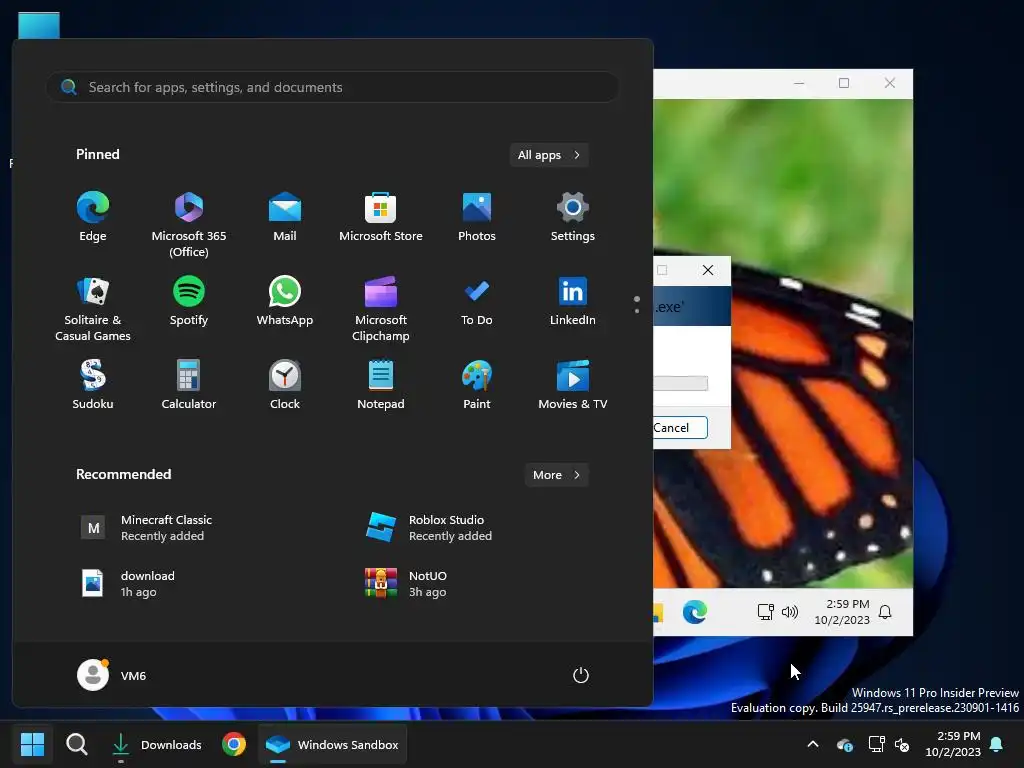Viewport: 1024px width, 768px height.
Task: Open host clock and date 2:59 PM
Action: point(953,744)
